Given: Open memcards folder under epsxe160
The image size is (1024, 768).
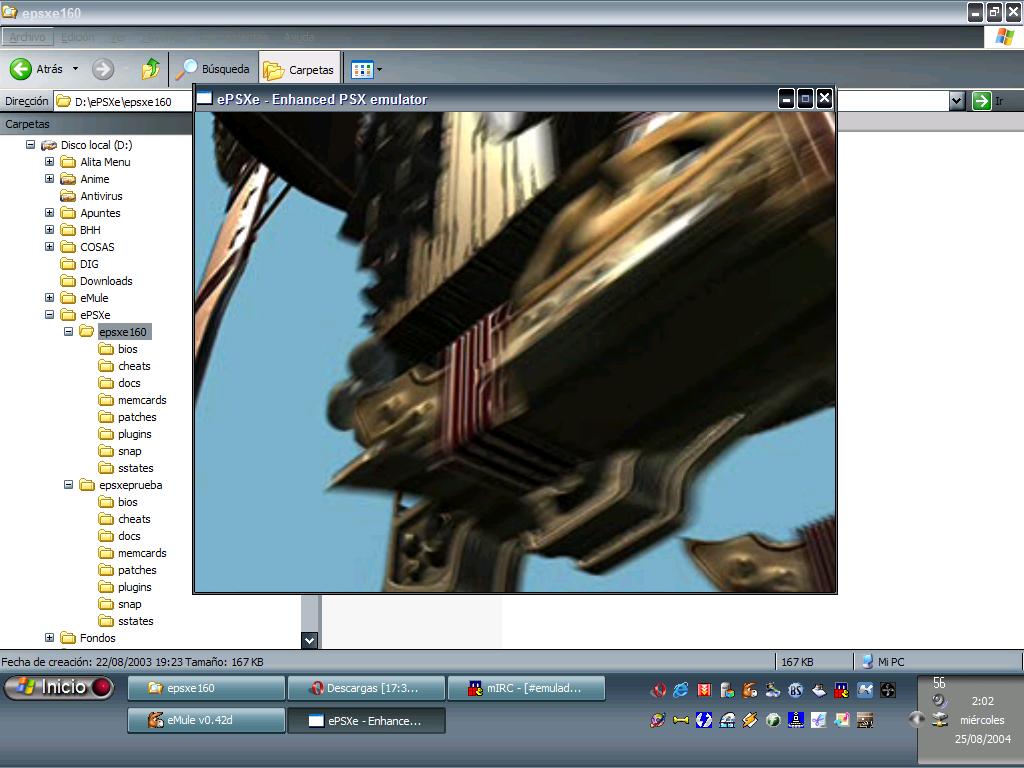Looking at the screenshot, I should (132, 400).
